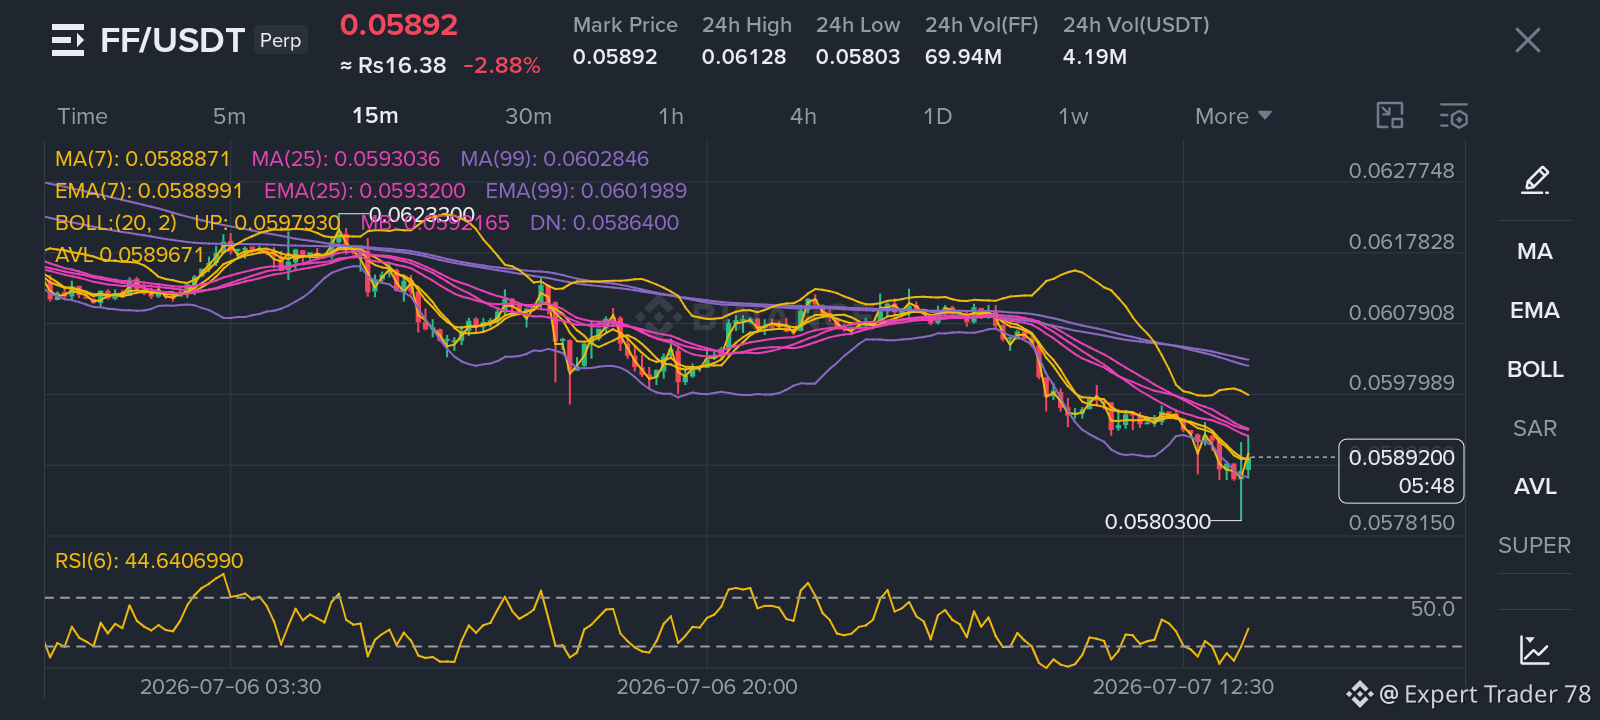Click the RSI 50.0 axis level
Screen dimensions: 1600x720
click(x=1432, y=609)
